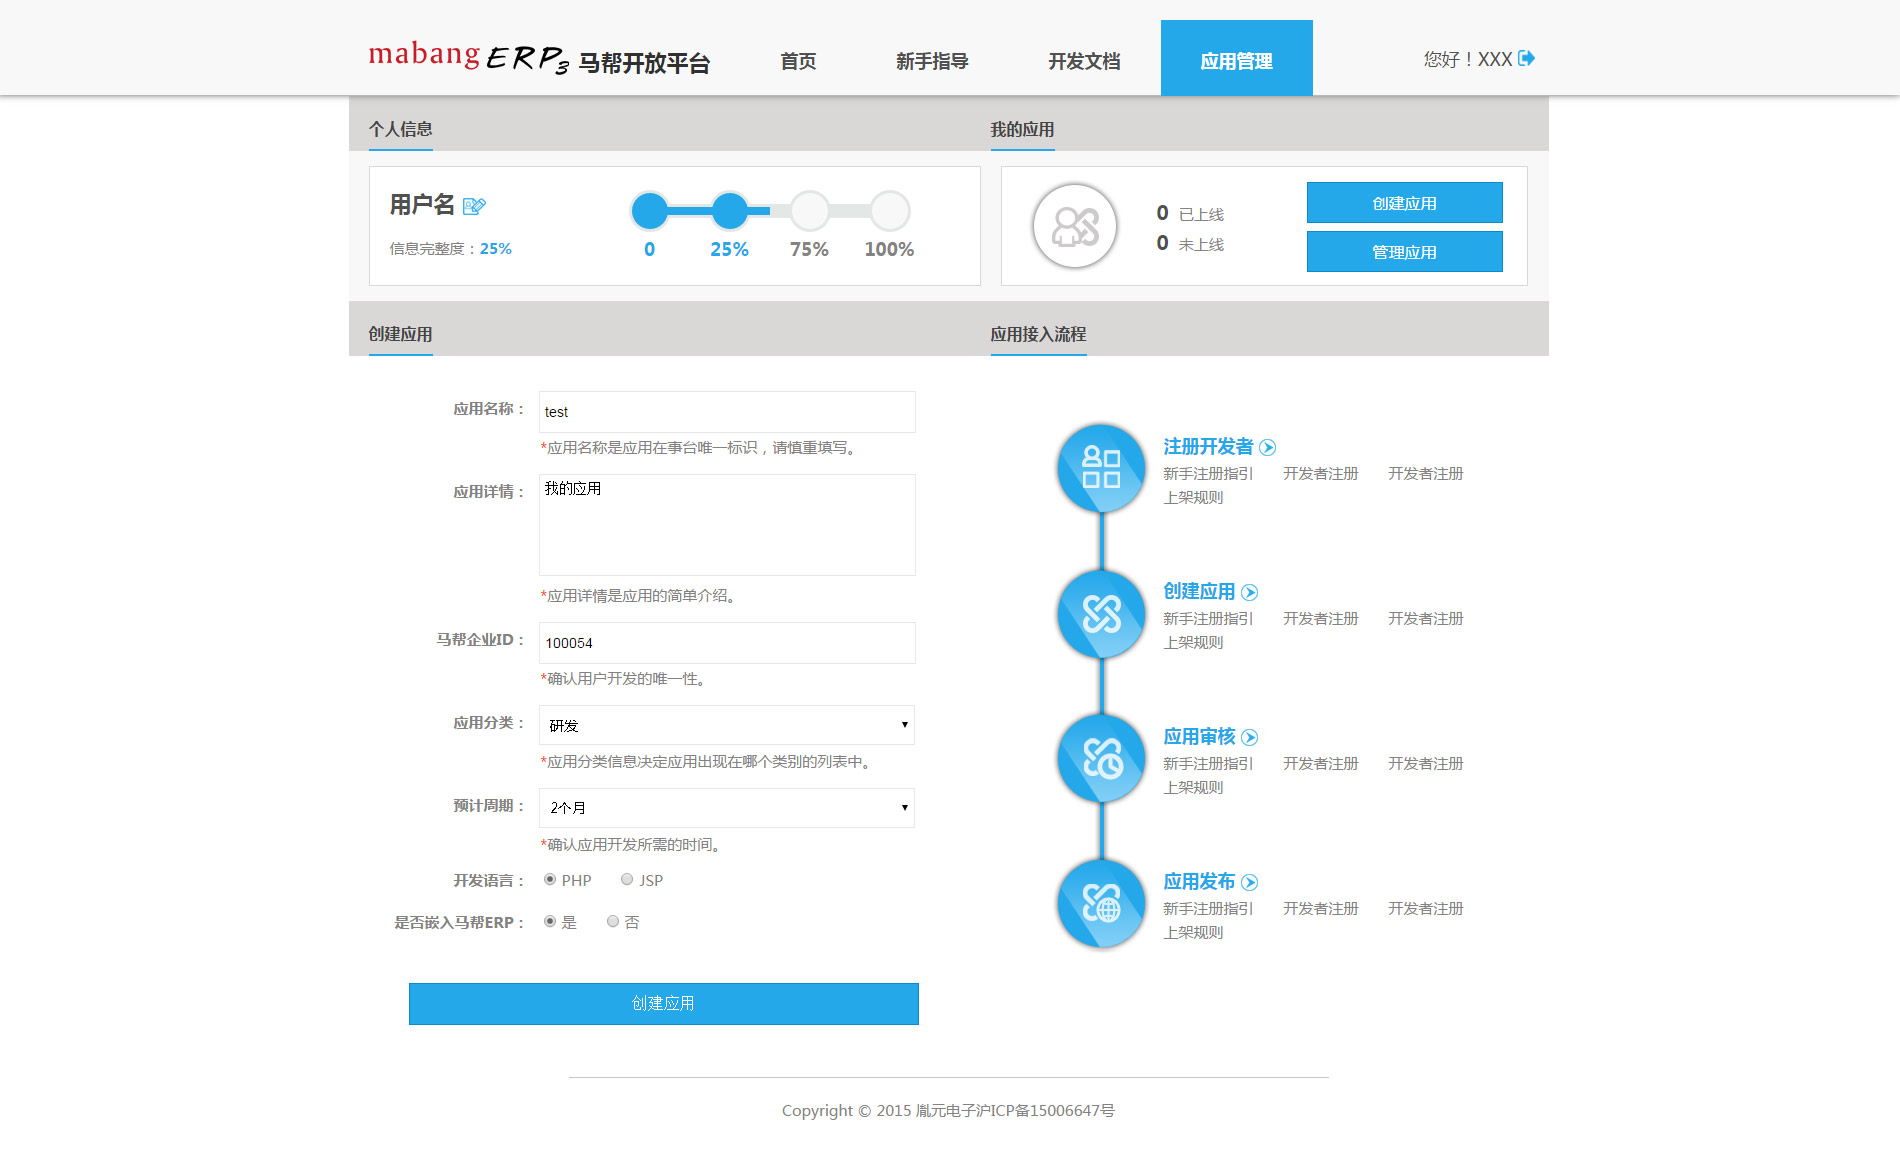The height and width of the screenshot is (1153, 1900).
Task: Click the 创建应用 circular step icon
Action: pos(1101,613)
